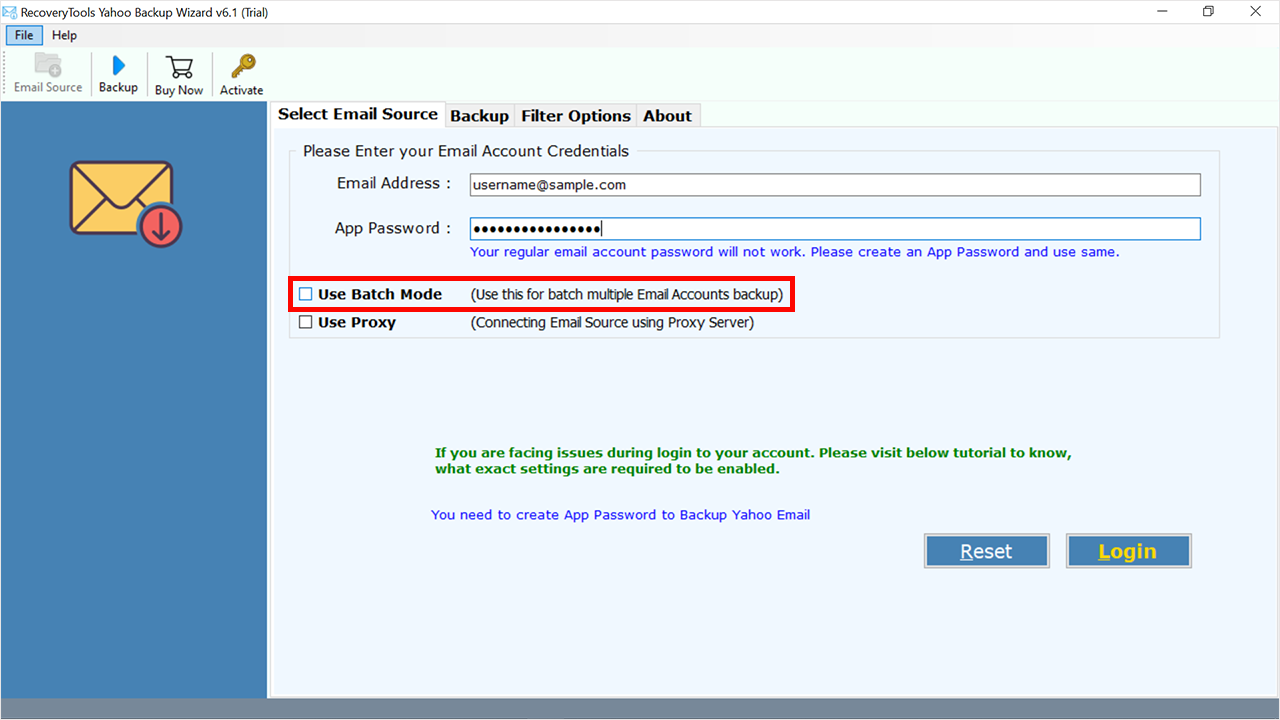Click the Email Address label

(394, 184)
